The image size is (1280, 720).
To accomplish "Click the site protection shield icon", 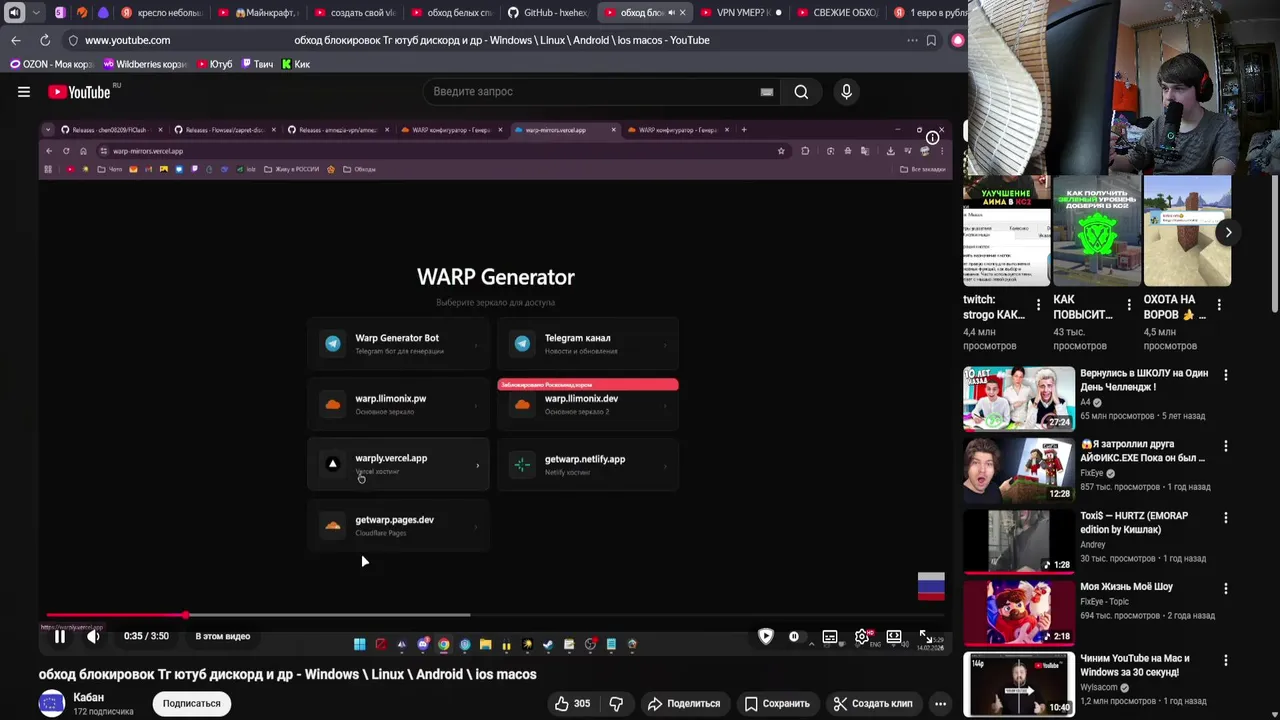I will pyautogui.click(x=72, y=40).
